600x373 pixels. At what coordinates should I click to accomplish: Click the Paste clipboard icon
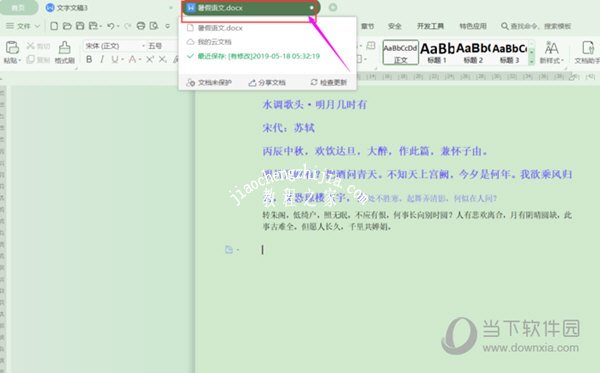(x=12, y=47)
